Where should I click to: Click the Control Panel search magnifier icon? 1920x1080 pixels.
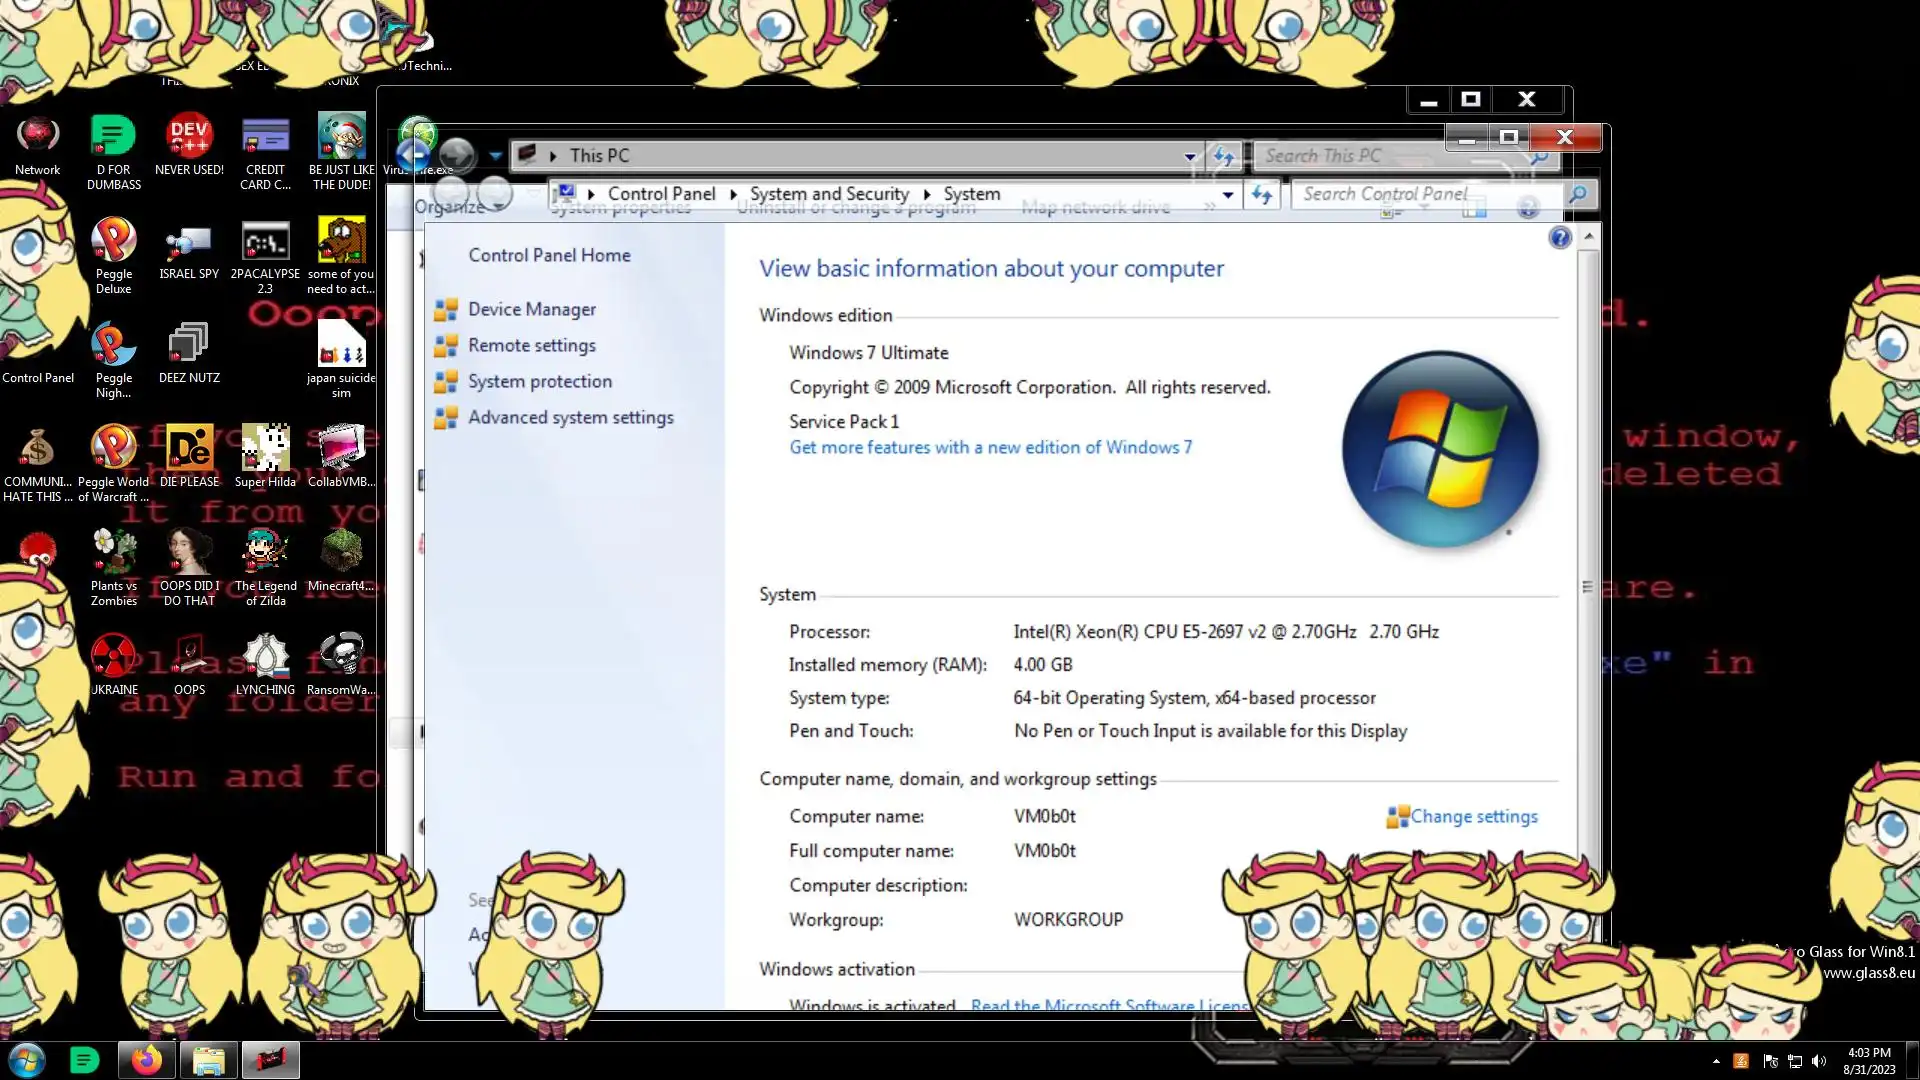coord(1577,194)
